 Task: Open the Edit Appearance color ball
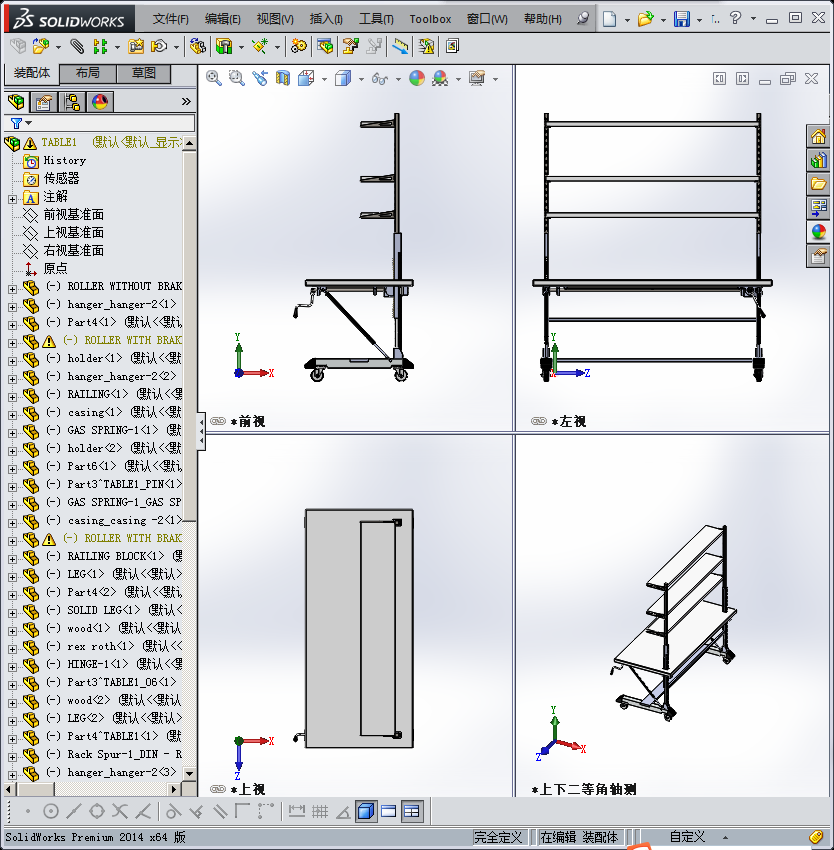coord(416,79)
